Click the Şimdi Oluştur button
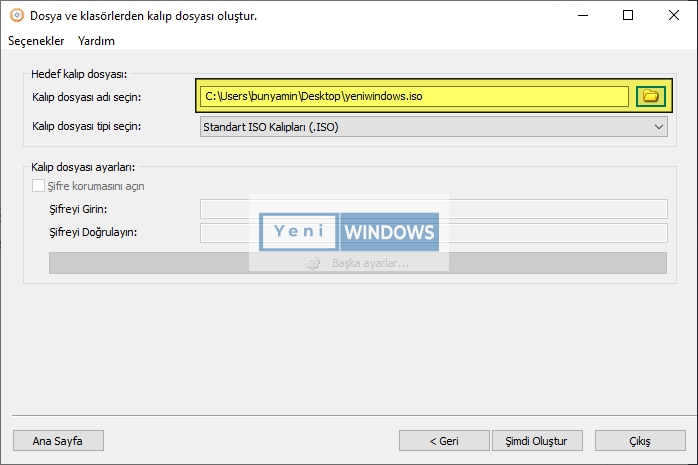 tap(537, 441)
